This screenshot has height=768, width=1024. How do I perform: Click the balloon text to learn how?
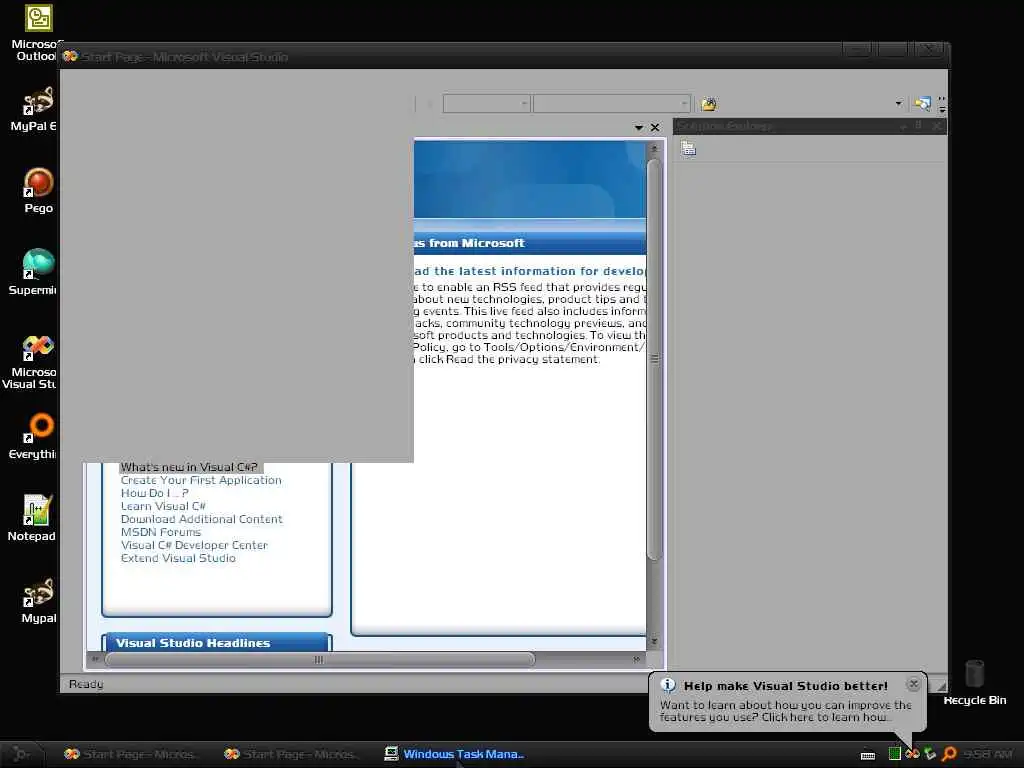(786, 711)
